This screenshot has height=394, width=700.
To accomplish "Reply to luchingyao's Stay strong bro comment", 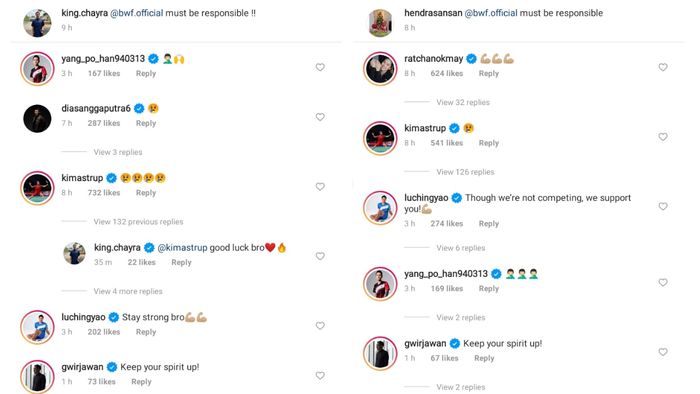I will [146, 332].
